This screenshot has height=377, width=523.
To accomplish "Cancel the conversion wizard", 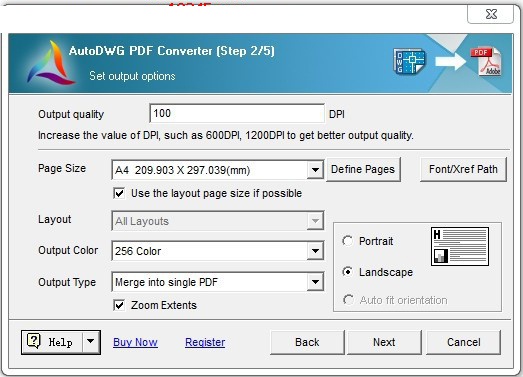I will [464, 342].
